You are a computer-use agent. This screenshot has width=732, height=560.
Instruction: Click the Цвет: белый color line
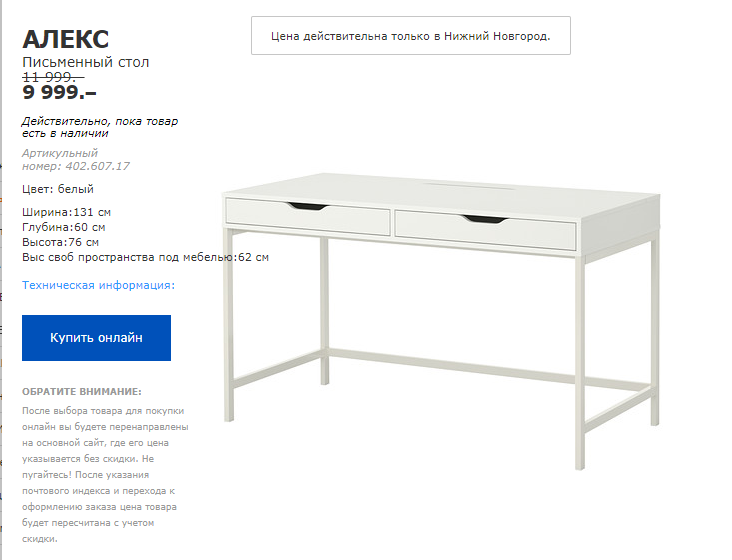click(58, 189)
